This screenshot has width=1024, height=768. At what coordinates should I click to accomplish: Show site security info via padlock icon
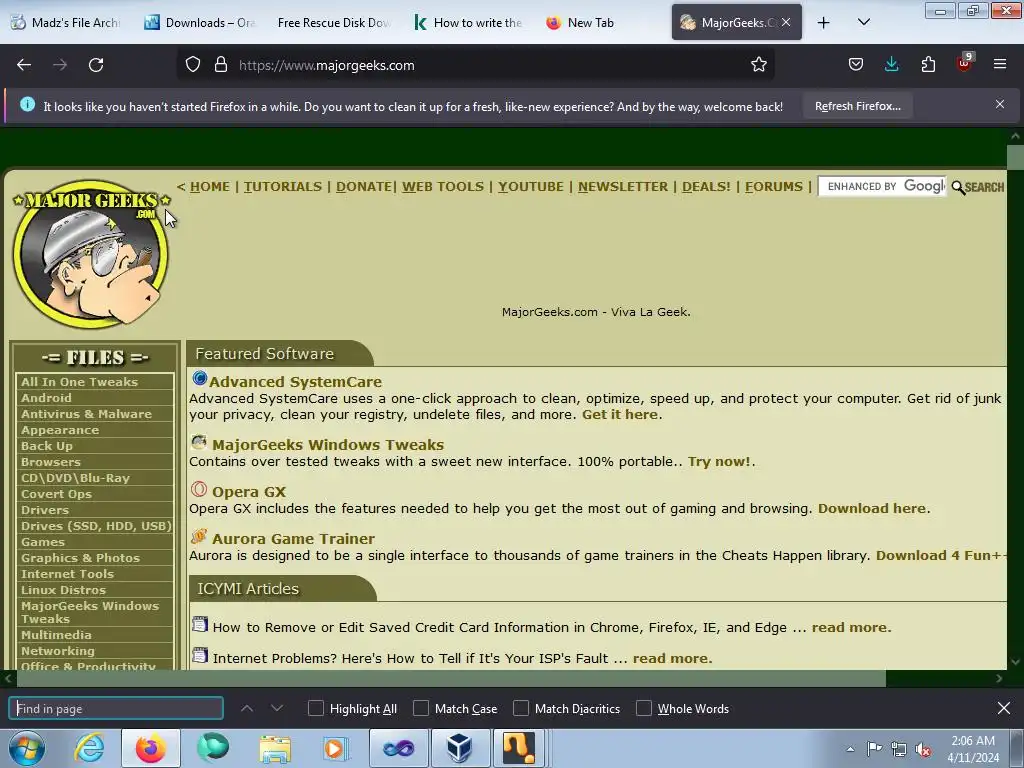[x=221, y=65]
